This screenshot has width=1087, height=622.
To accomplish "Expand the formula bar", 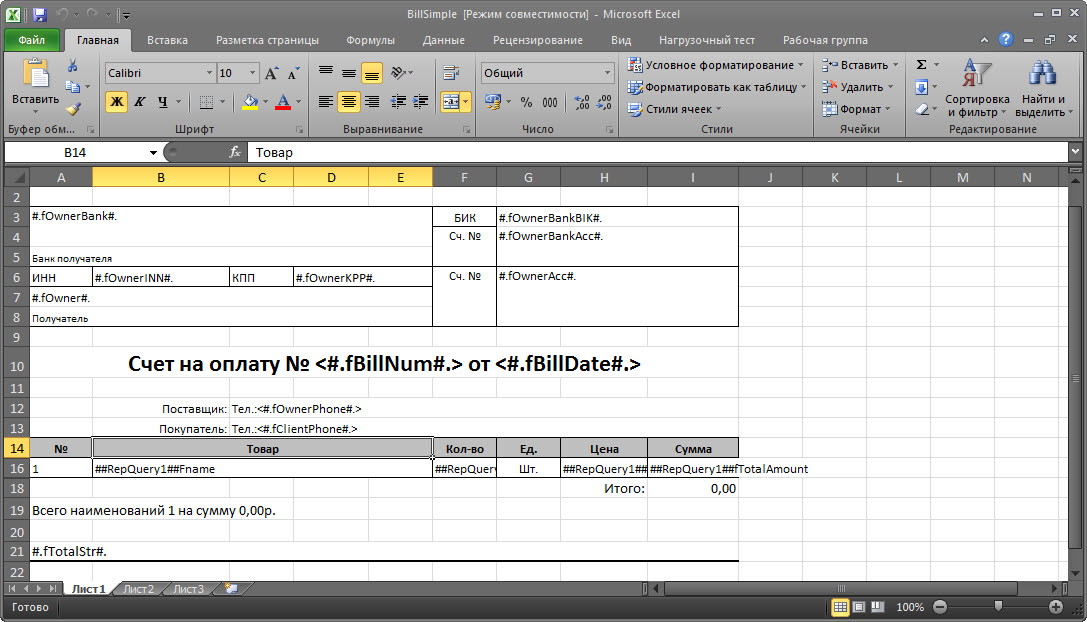I will click(1075, 152).
